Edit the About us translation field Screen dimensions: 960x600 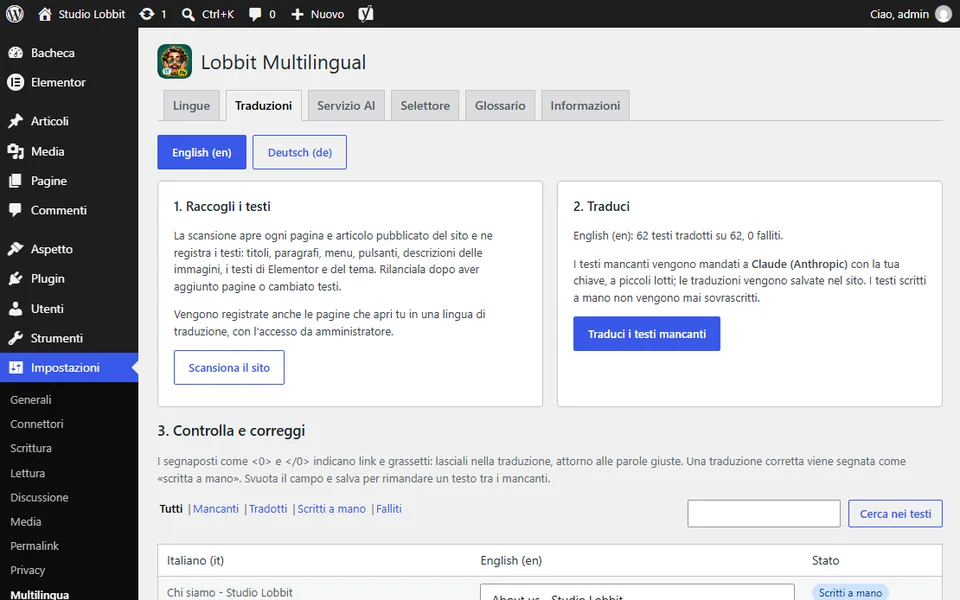[637, 592]
